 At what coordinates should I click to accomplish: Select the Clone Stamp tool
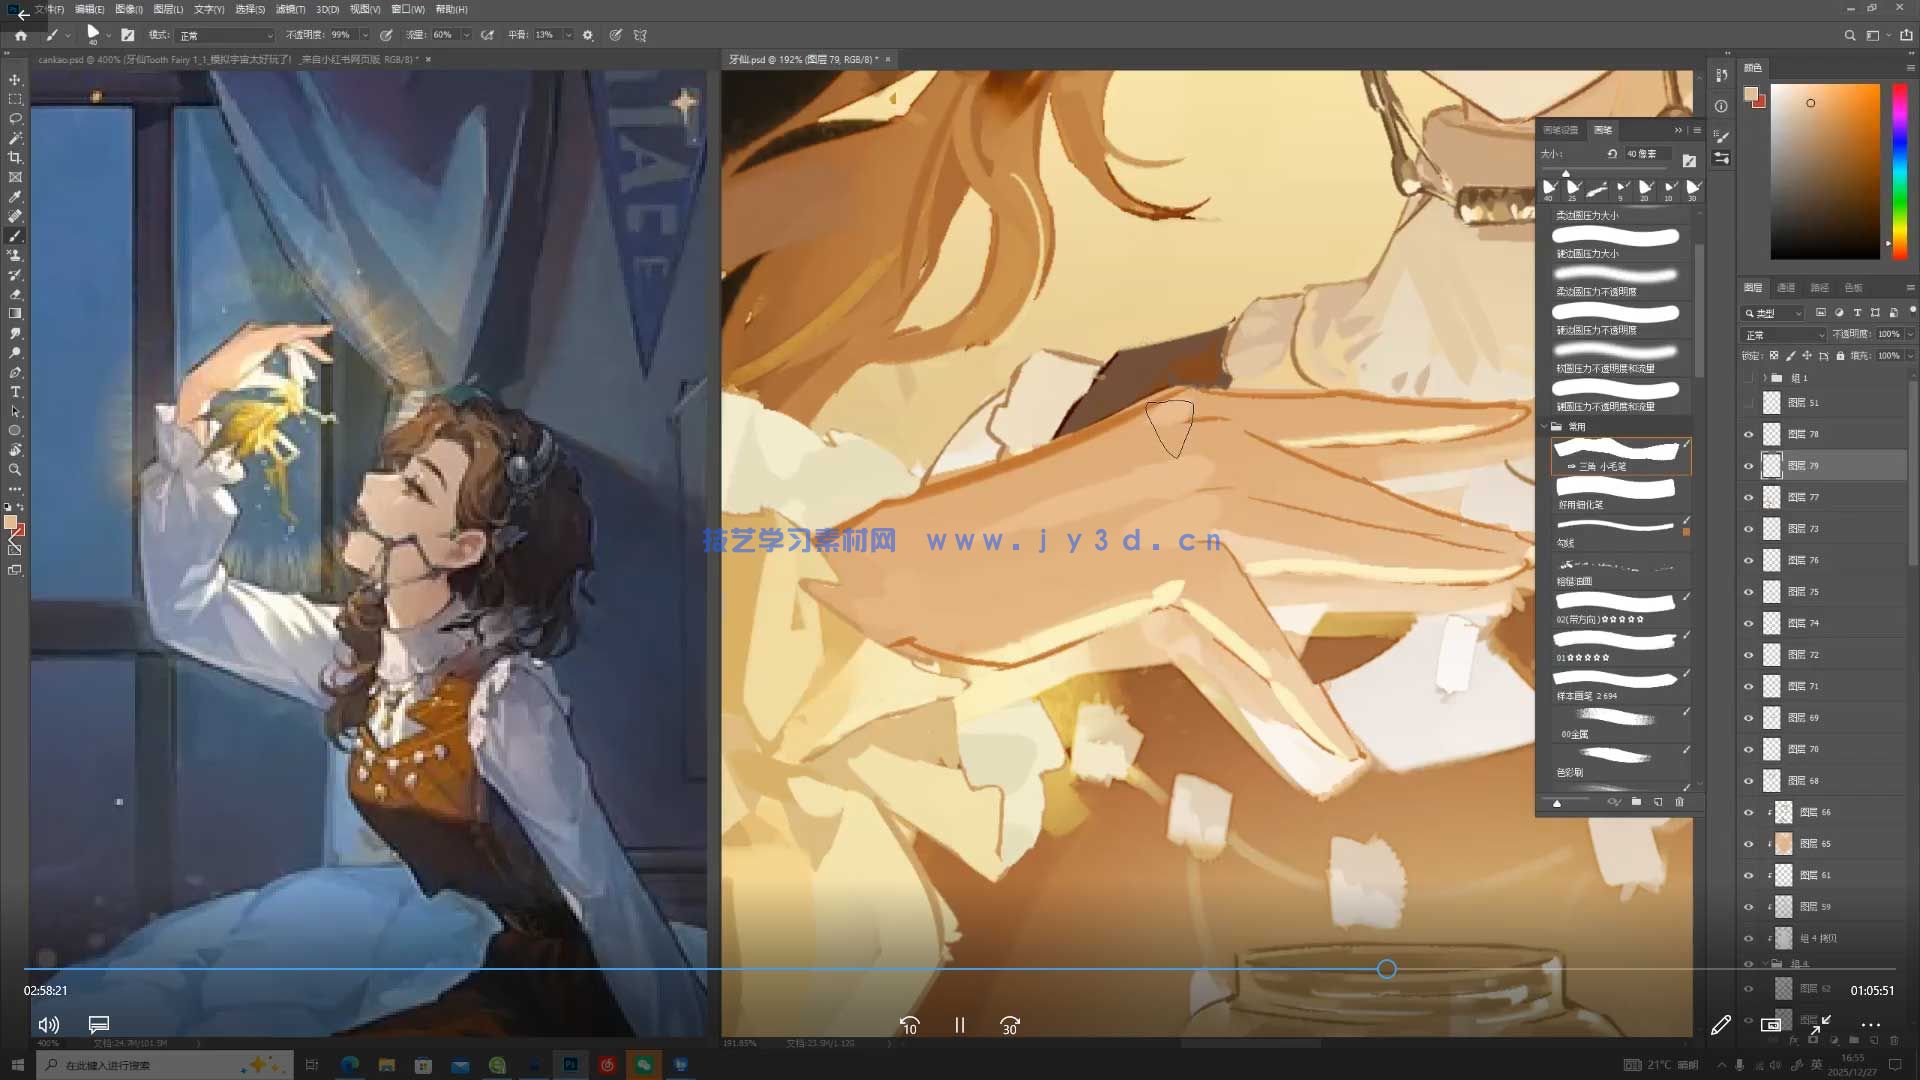pyautogui.click(x=15, y=255)
